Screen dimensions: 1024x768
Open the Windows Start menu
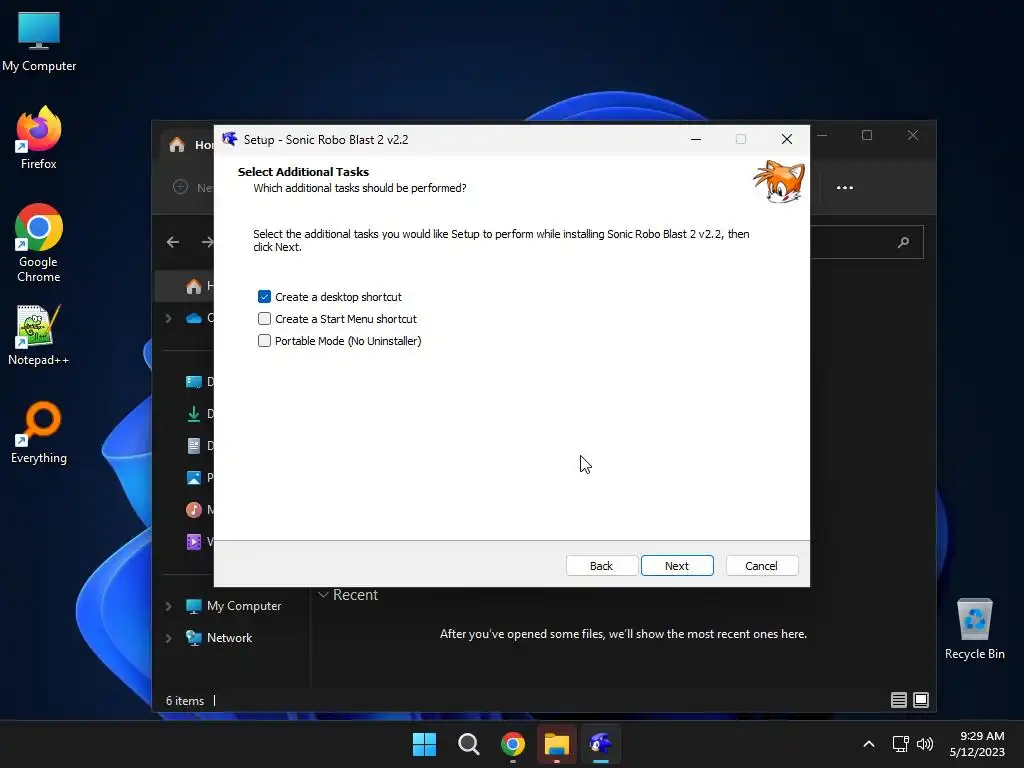[424, 744]
